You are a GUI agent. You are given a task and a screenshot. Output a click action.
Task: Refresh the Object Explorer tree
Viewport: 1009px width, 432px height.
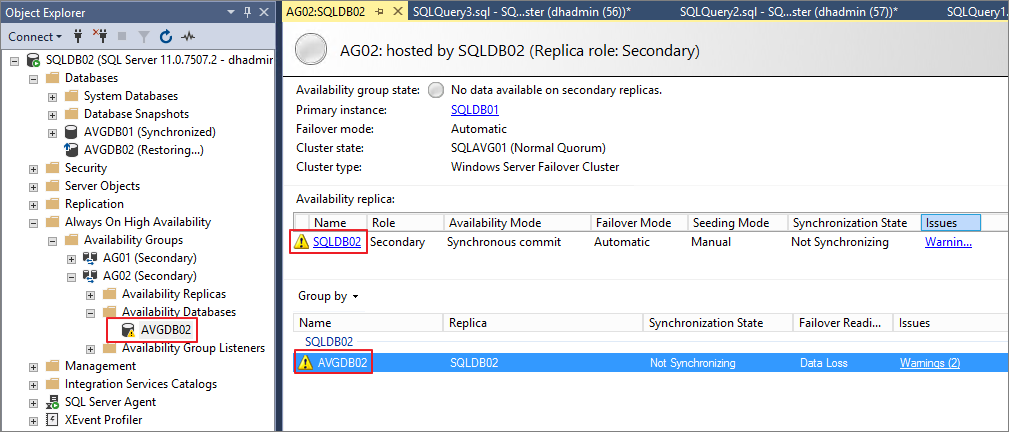pyautogui.click(x=165, y=37)
